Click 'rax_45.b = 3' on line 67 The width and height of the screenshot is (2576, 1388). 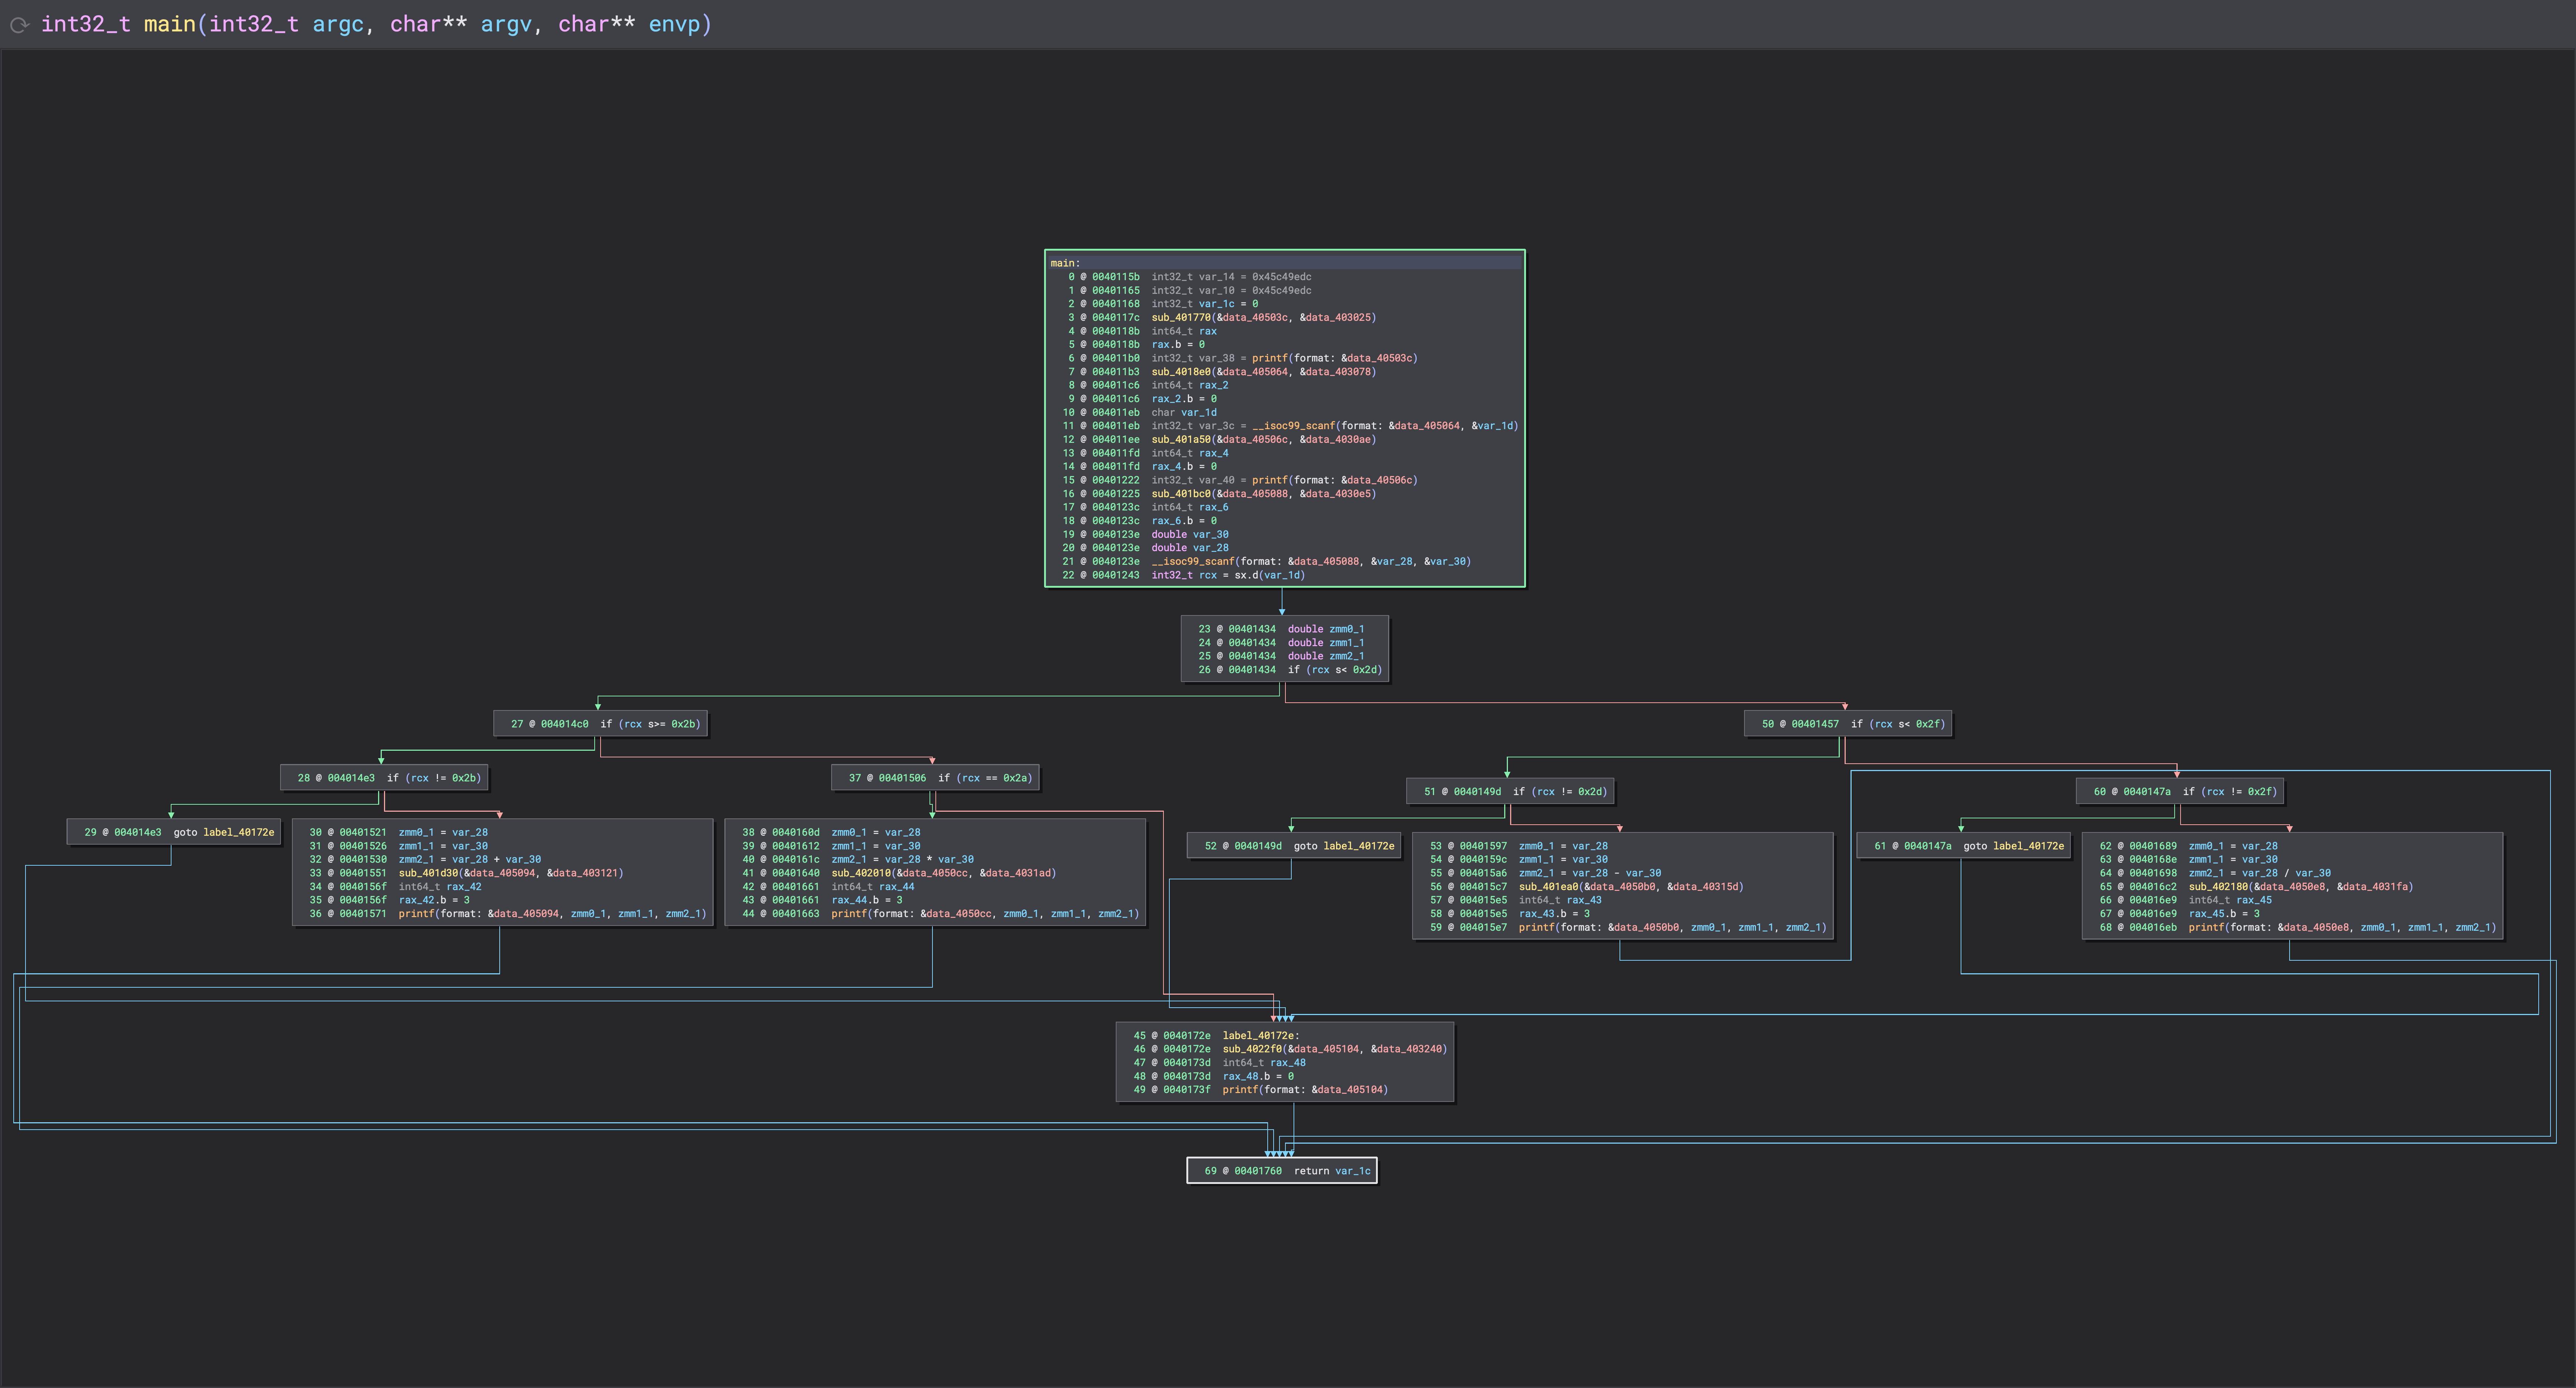2224,914
